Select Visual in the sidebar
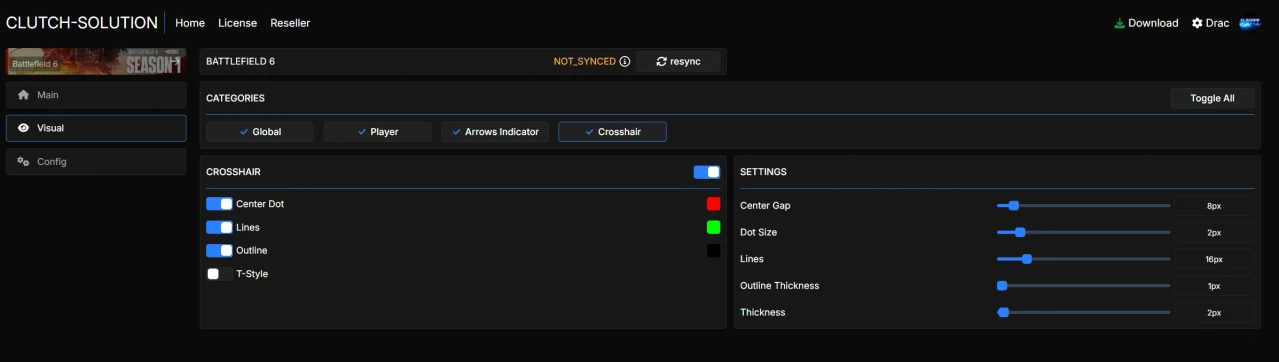This screenshot has width=1279, height=362. (96, 128)
